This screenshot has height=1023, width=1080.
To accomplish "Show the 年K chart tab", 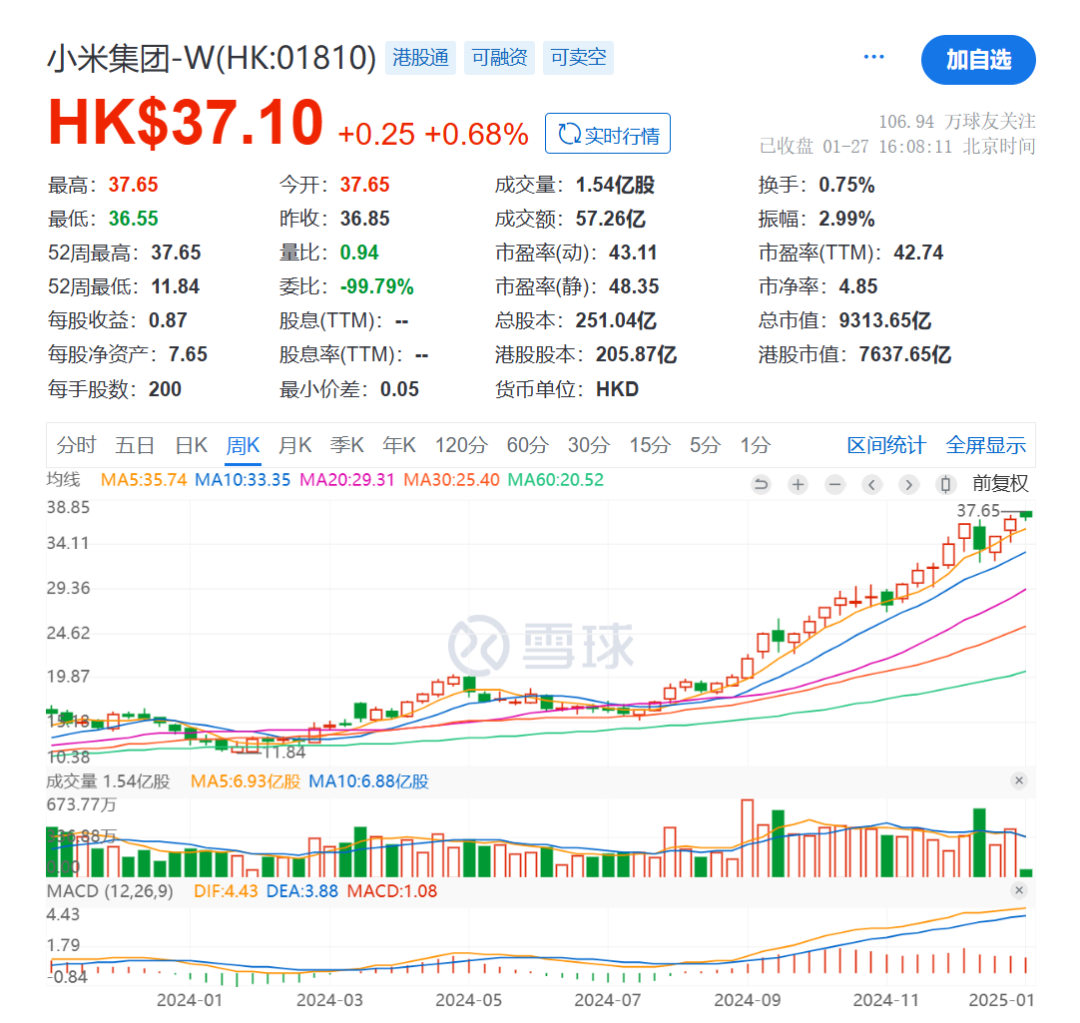I will tap(399, 445).
